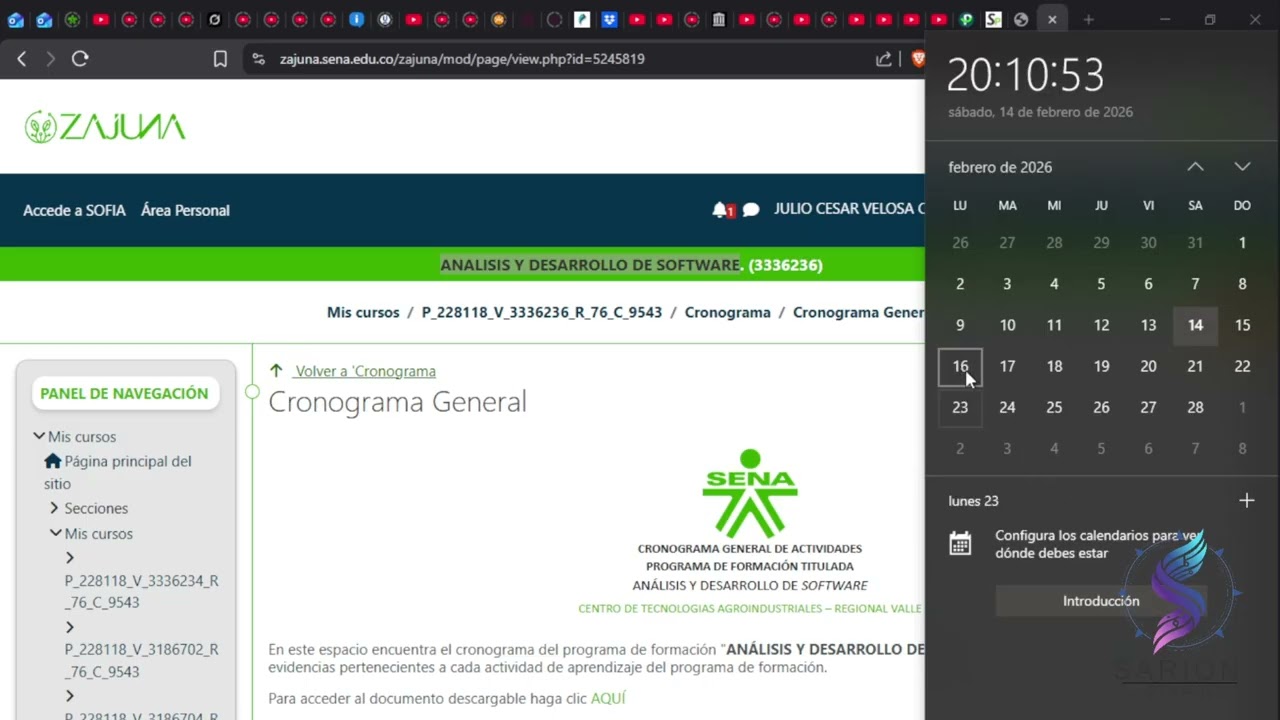This screenshot has height=720, width=1280.
Task: Open P_228118_V_3336236_R_76_C_9543 breadcrumb link
Action: tap(542, 312)
